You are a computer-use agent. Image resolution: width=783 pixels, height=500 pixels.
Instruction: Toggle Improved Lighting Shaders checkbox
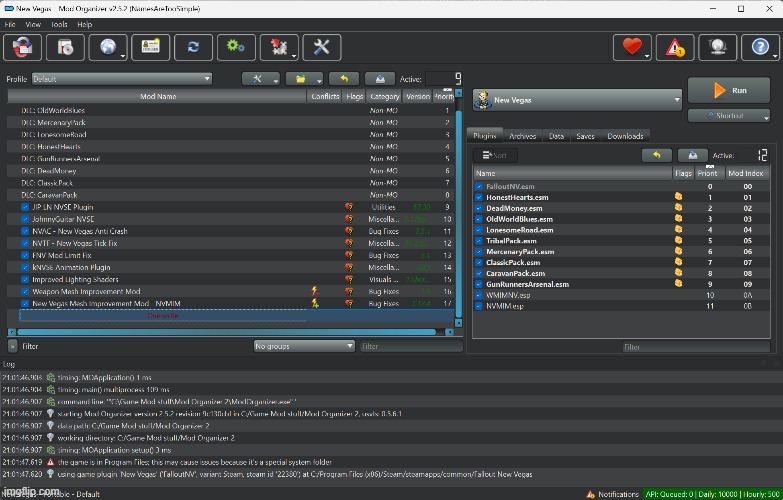[25, 279]
